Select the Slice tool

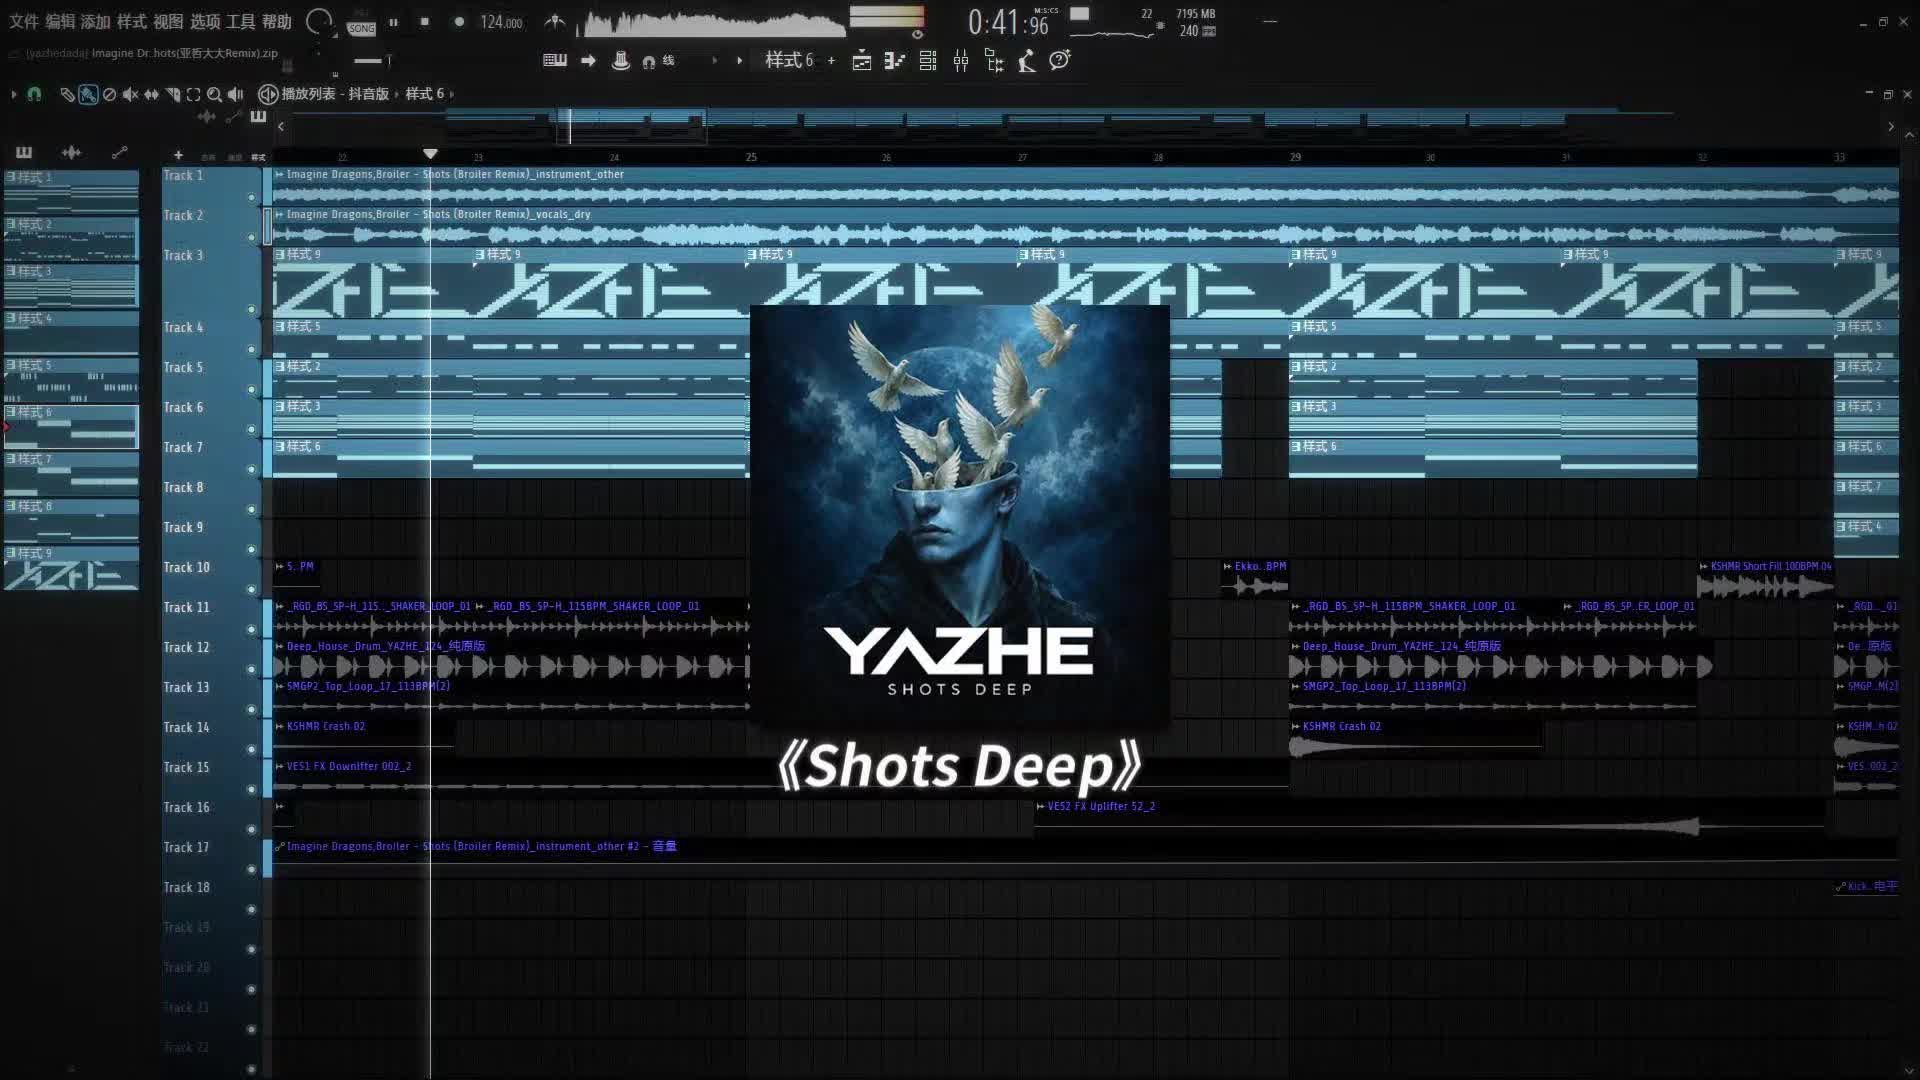[173, 95]
